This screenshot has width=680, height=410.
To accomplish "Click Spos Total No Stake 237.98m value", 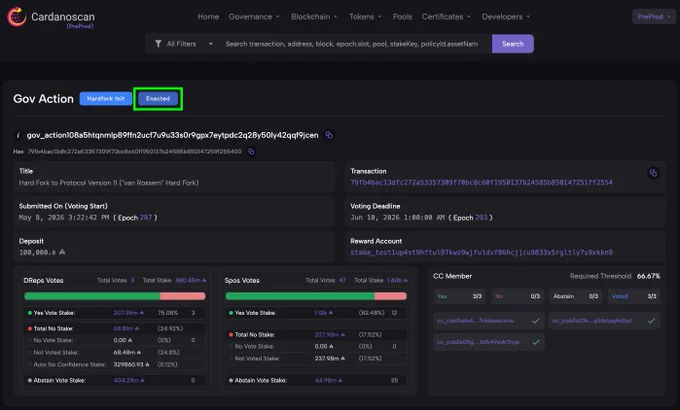I will click(x=330, y=335).
